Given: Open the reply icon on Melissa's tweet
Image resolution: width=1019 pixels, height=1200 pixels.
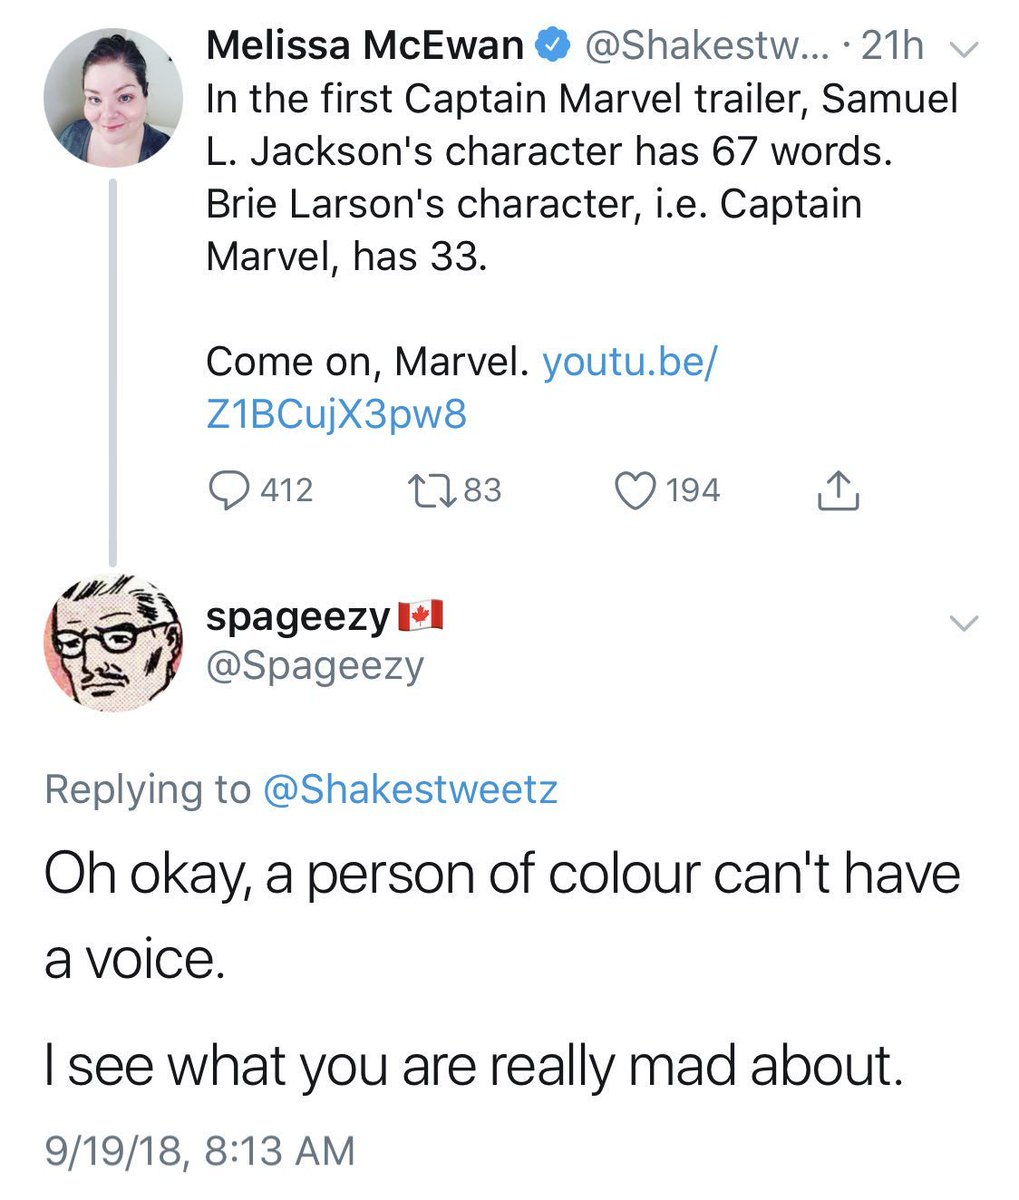Looking at the screenshot, I should pos(230,490).
